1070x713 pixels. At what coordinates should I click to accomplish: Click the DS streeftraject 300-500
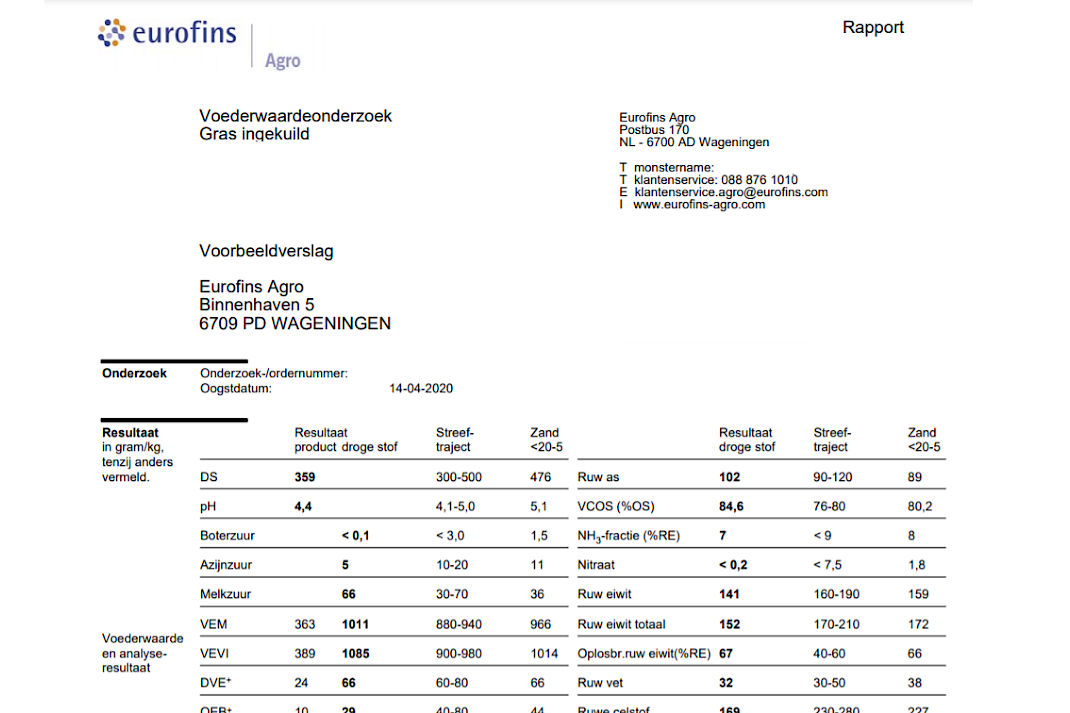coord(459,477)
